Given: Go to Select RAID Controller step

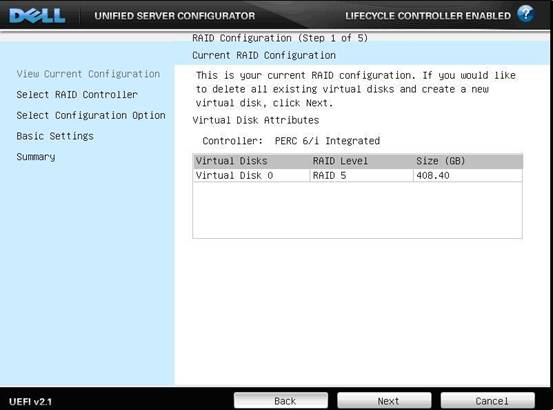Looking at the screenshot, I should (x=77, y=94).
